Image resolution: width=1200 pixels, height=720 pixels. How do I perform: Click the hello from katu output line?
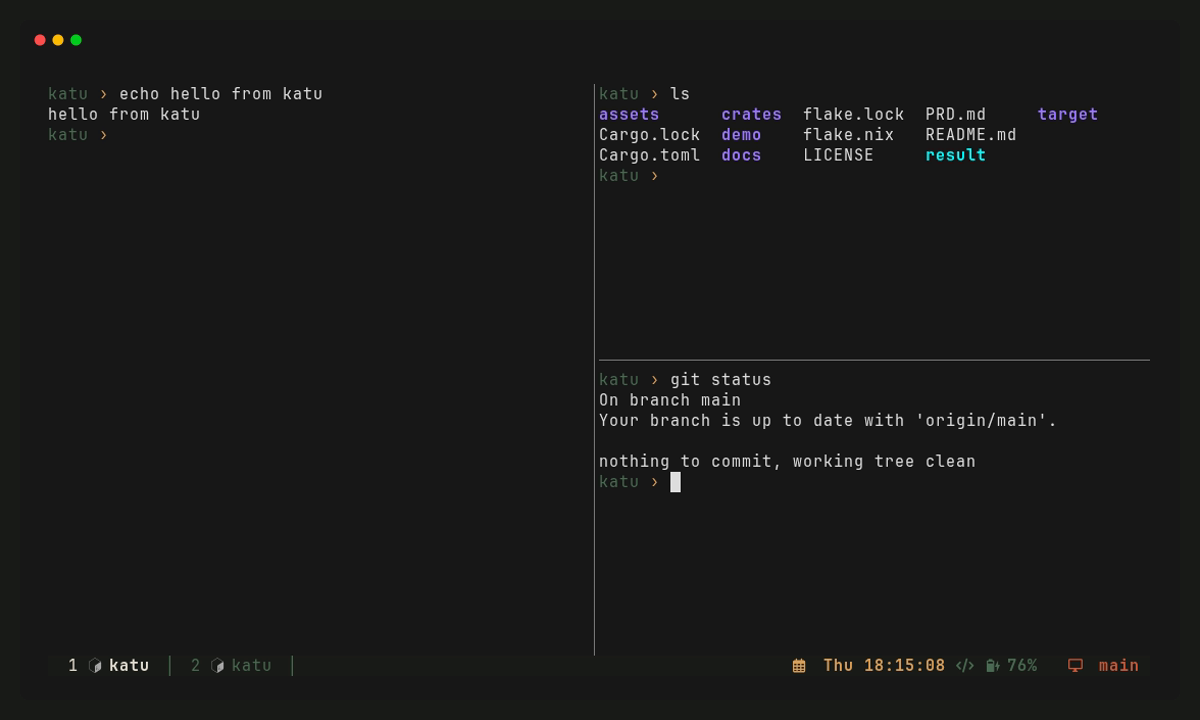pos(124,115)
